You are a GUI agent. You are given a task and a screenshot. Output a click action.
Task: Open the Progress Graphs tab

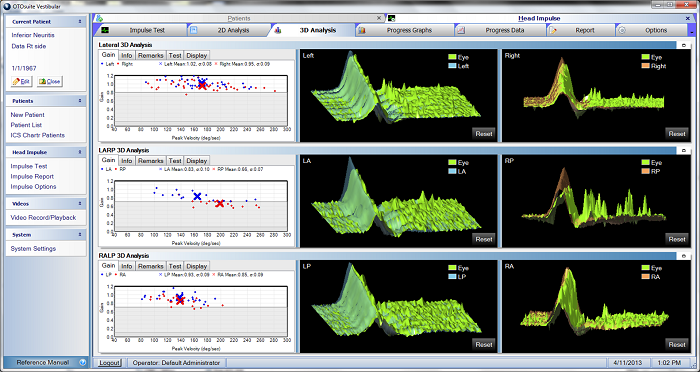pyautogui.click(x=405, y=30)
